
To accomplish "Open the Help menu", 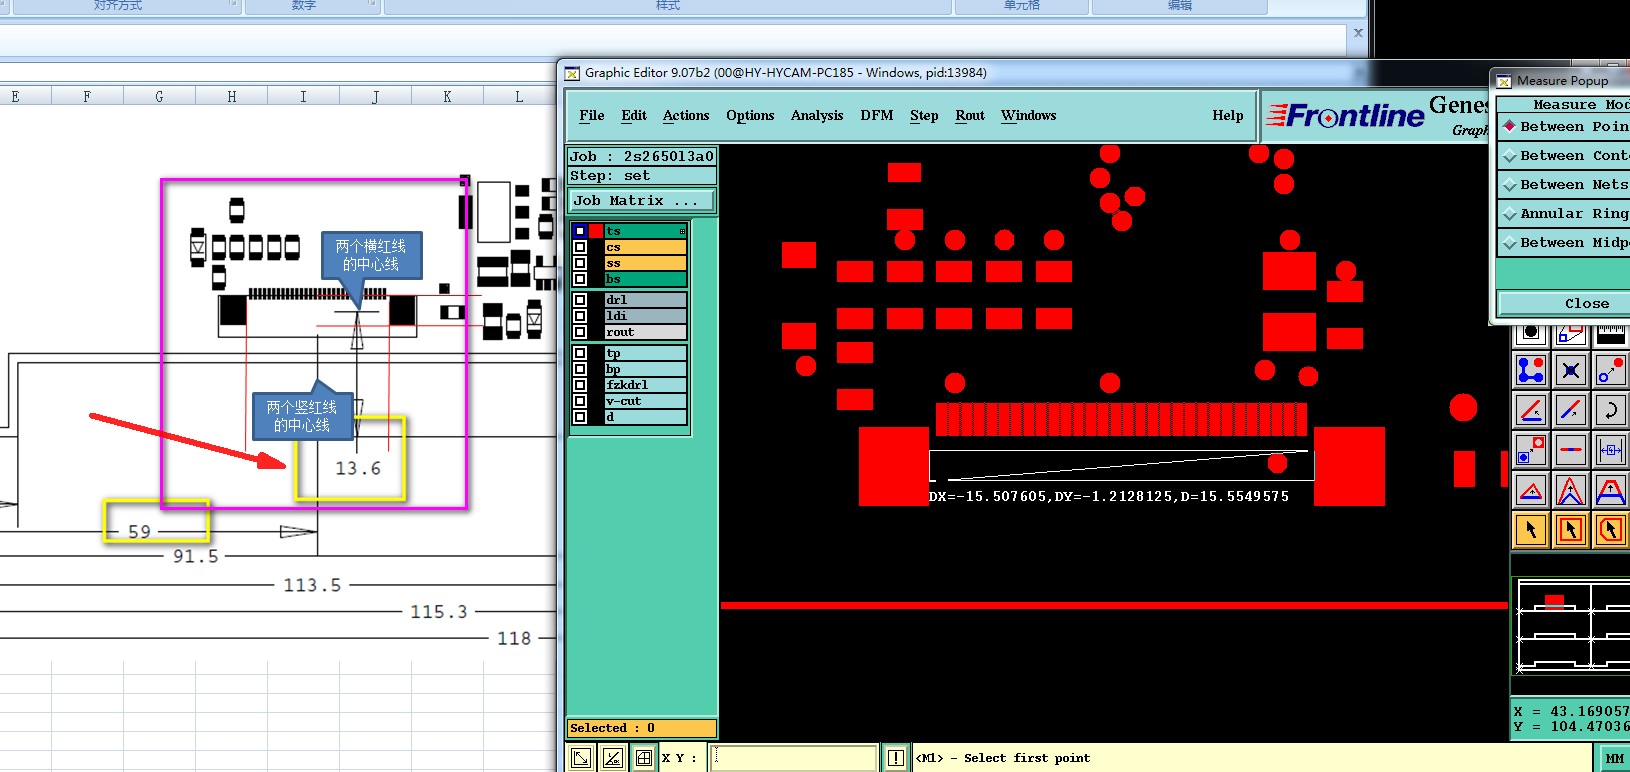I will tap(1228, 116).
